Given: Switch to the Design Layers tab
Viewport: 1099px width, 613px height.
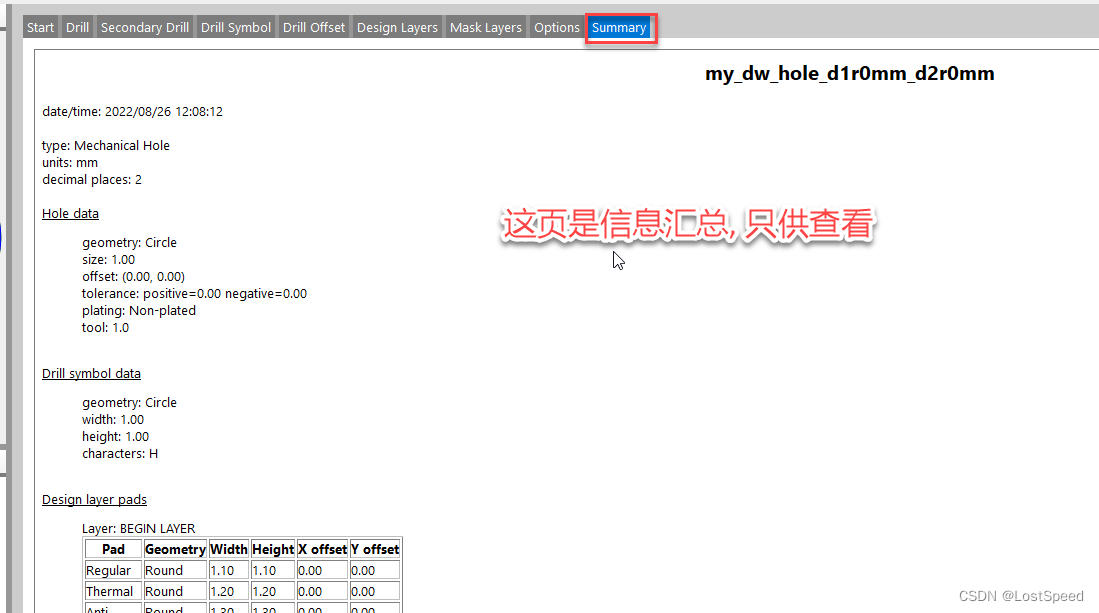Looking at the screenshot, I should click(397, 27).
